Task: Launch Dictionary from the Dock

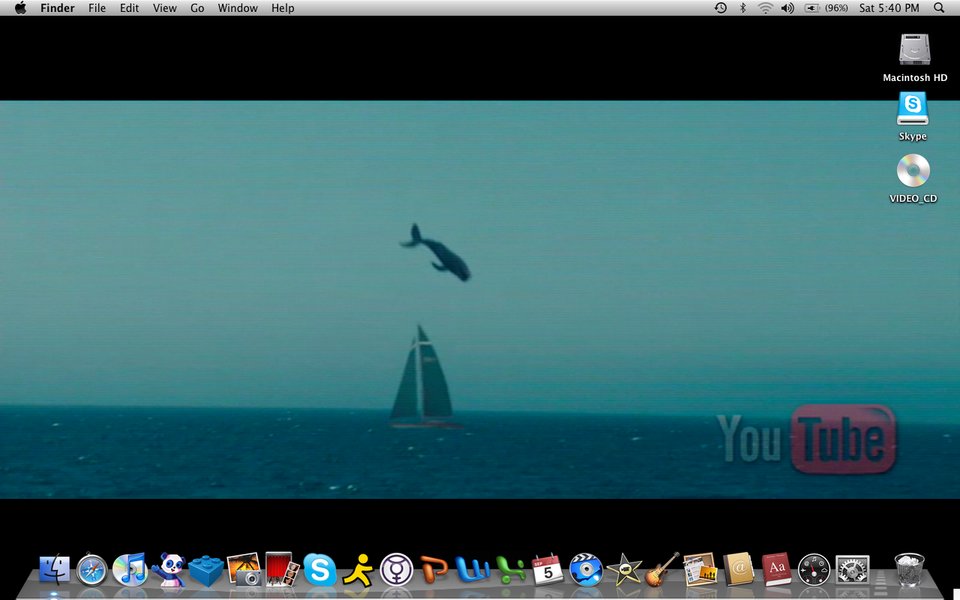Action: click(x=776, y=570)
